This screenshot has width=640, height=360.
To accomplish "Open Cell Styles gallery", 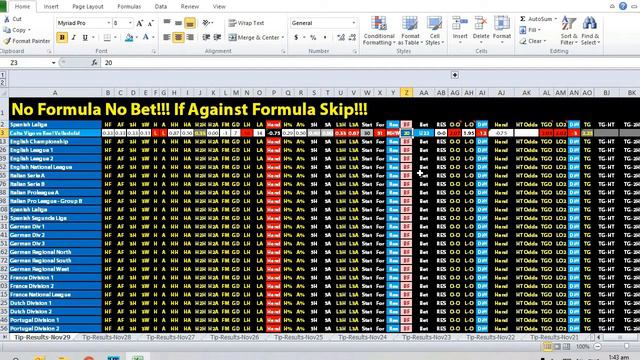I will pyautogui.click(x=434, y=31).
